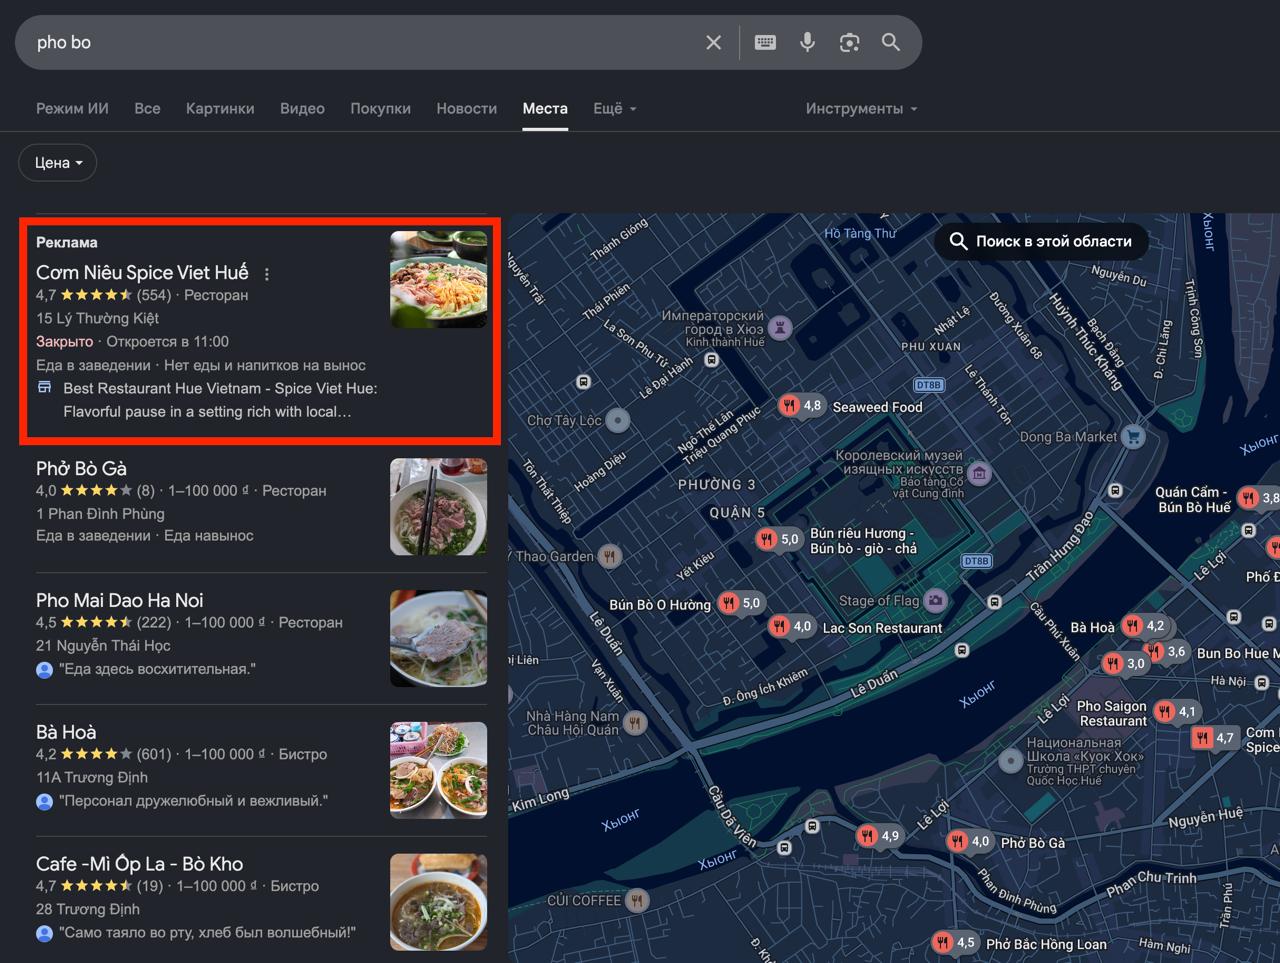This screenshot has width=1280, height=963.
Task: Click Nhà Hàng Nam Châu Hội Quán marker
Action: coord(635,722)
